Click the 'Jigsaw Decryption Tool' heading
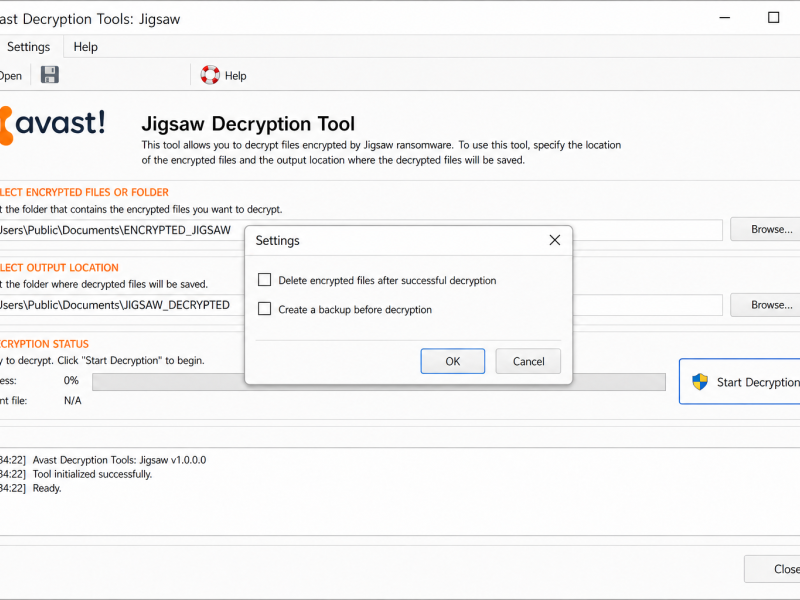The width and height of the screenshot is (800, 600). 248,124
